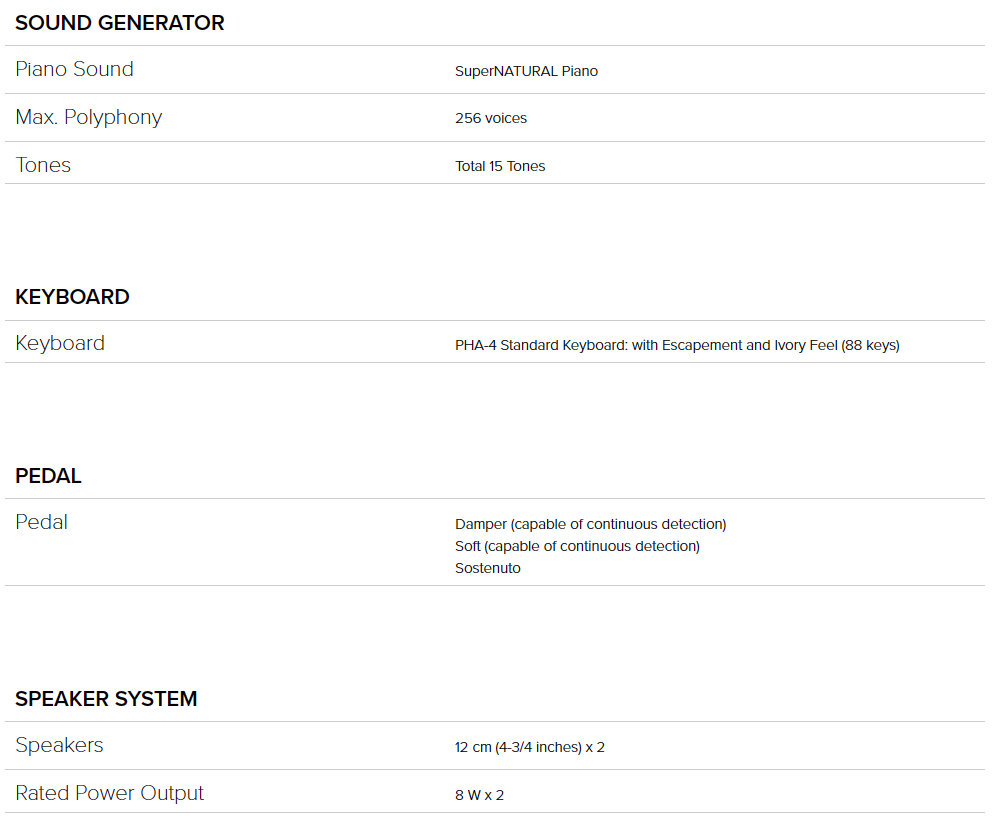This screenshot has height=827, width=997.
Task: Click the Max. Polyphony label
Action: click(x=88, y=117)
